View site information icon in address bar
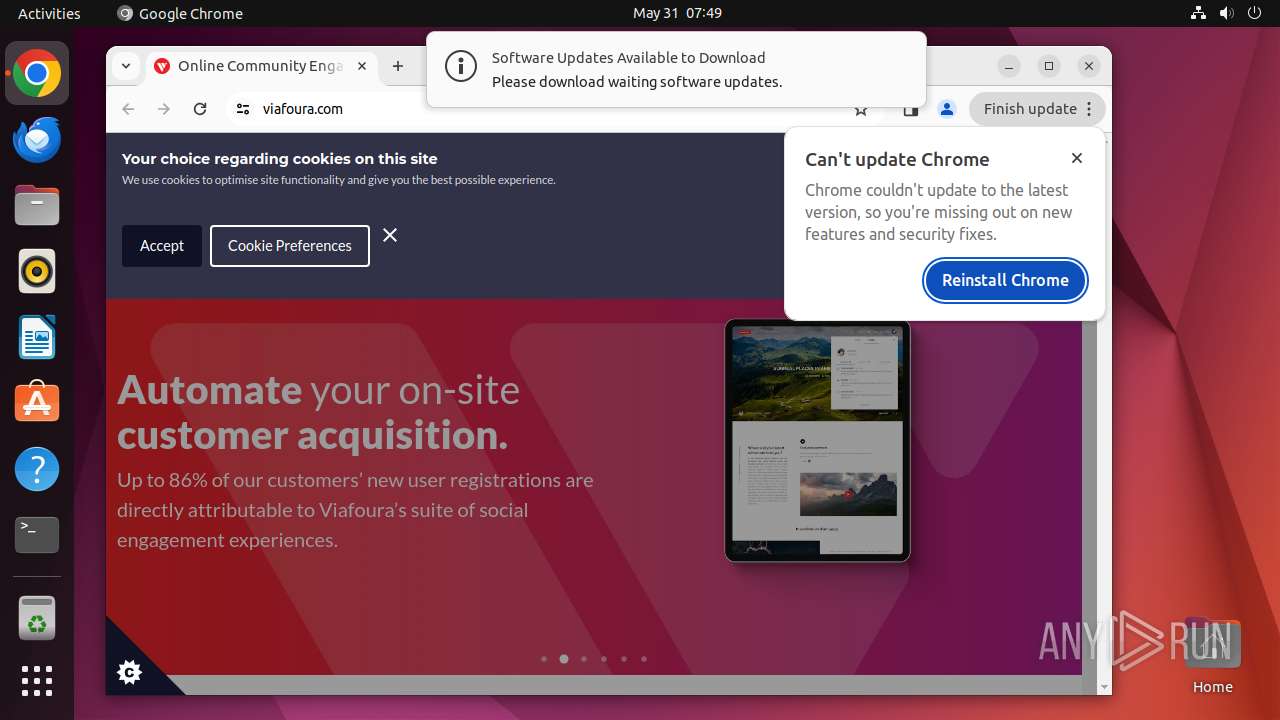Screen dimensions: 1280x720 pos(243,109)
